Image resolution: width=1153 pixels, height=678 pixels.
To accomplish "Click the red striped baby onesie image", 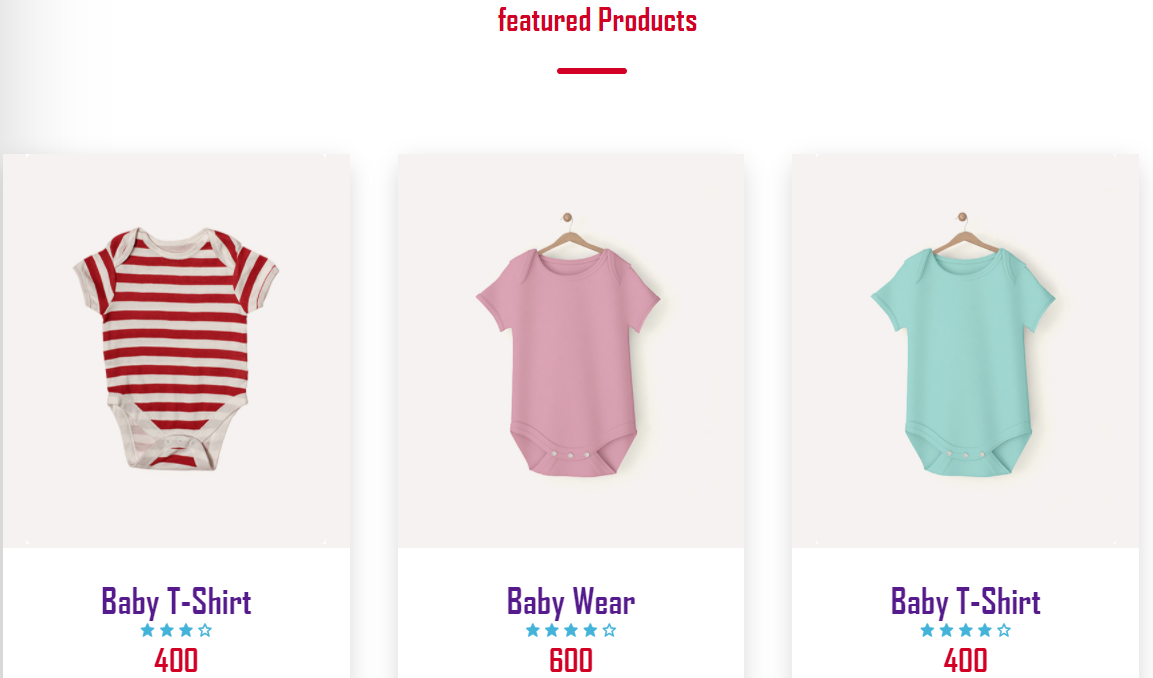I will click(176, 351).
